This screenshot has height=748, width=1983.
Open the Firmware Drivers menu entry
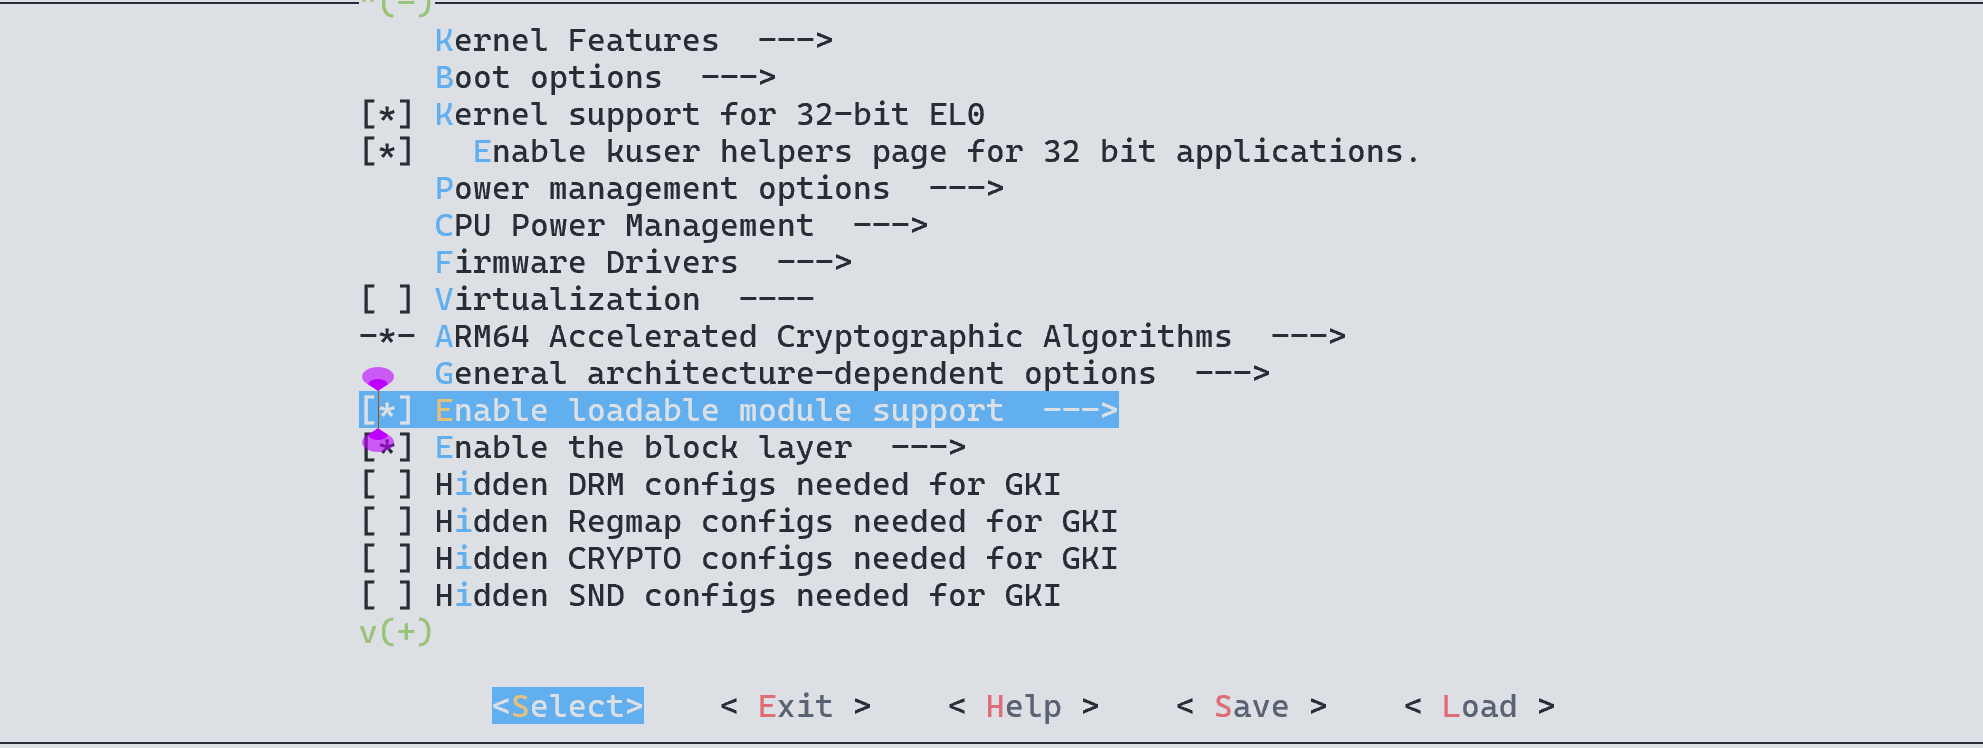click(x=586, y=263)
